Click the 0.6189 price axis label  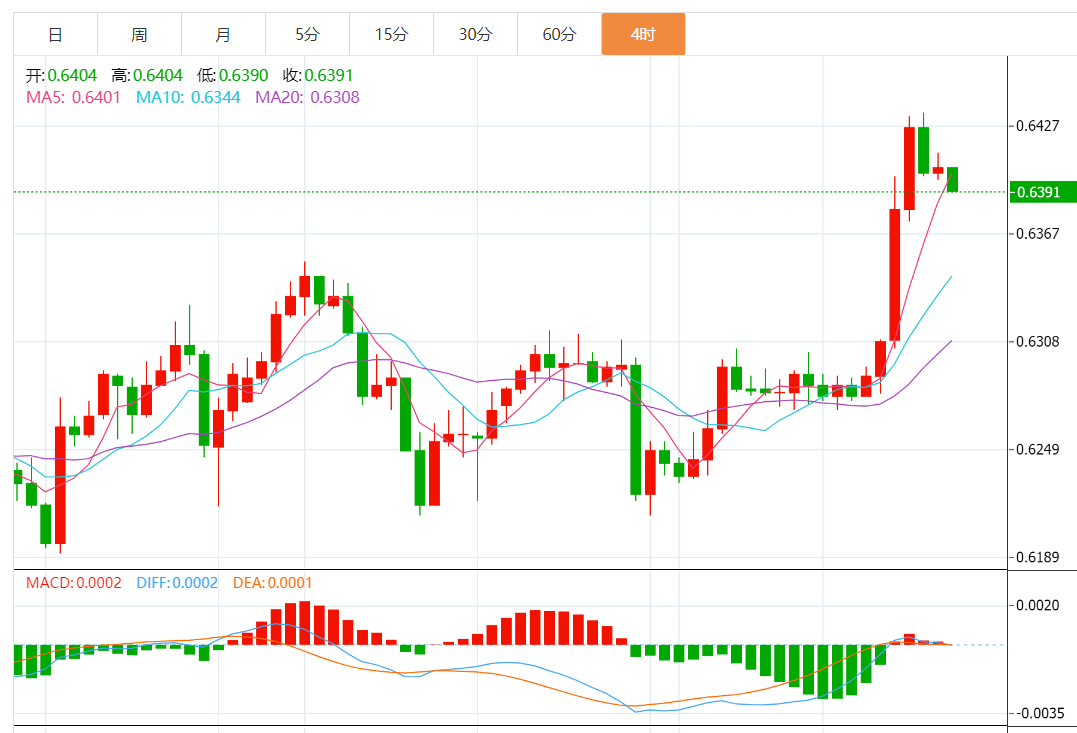[x=1038, y=557]
